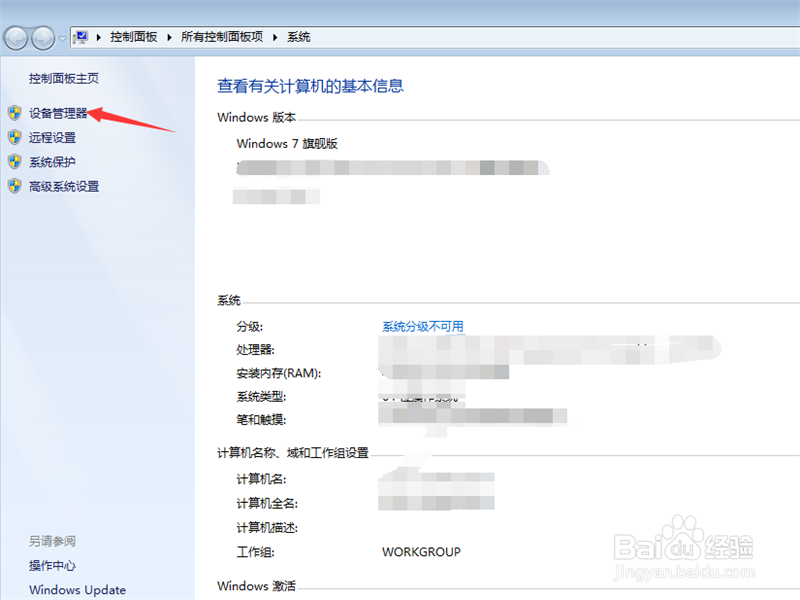Click the 计算机名称、域和工作组设置 heading
The image size is (800, 600).
click(x=293, y=453)
